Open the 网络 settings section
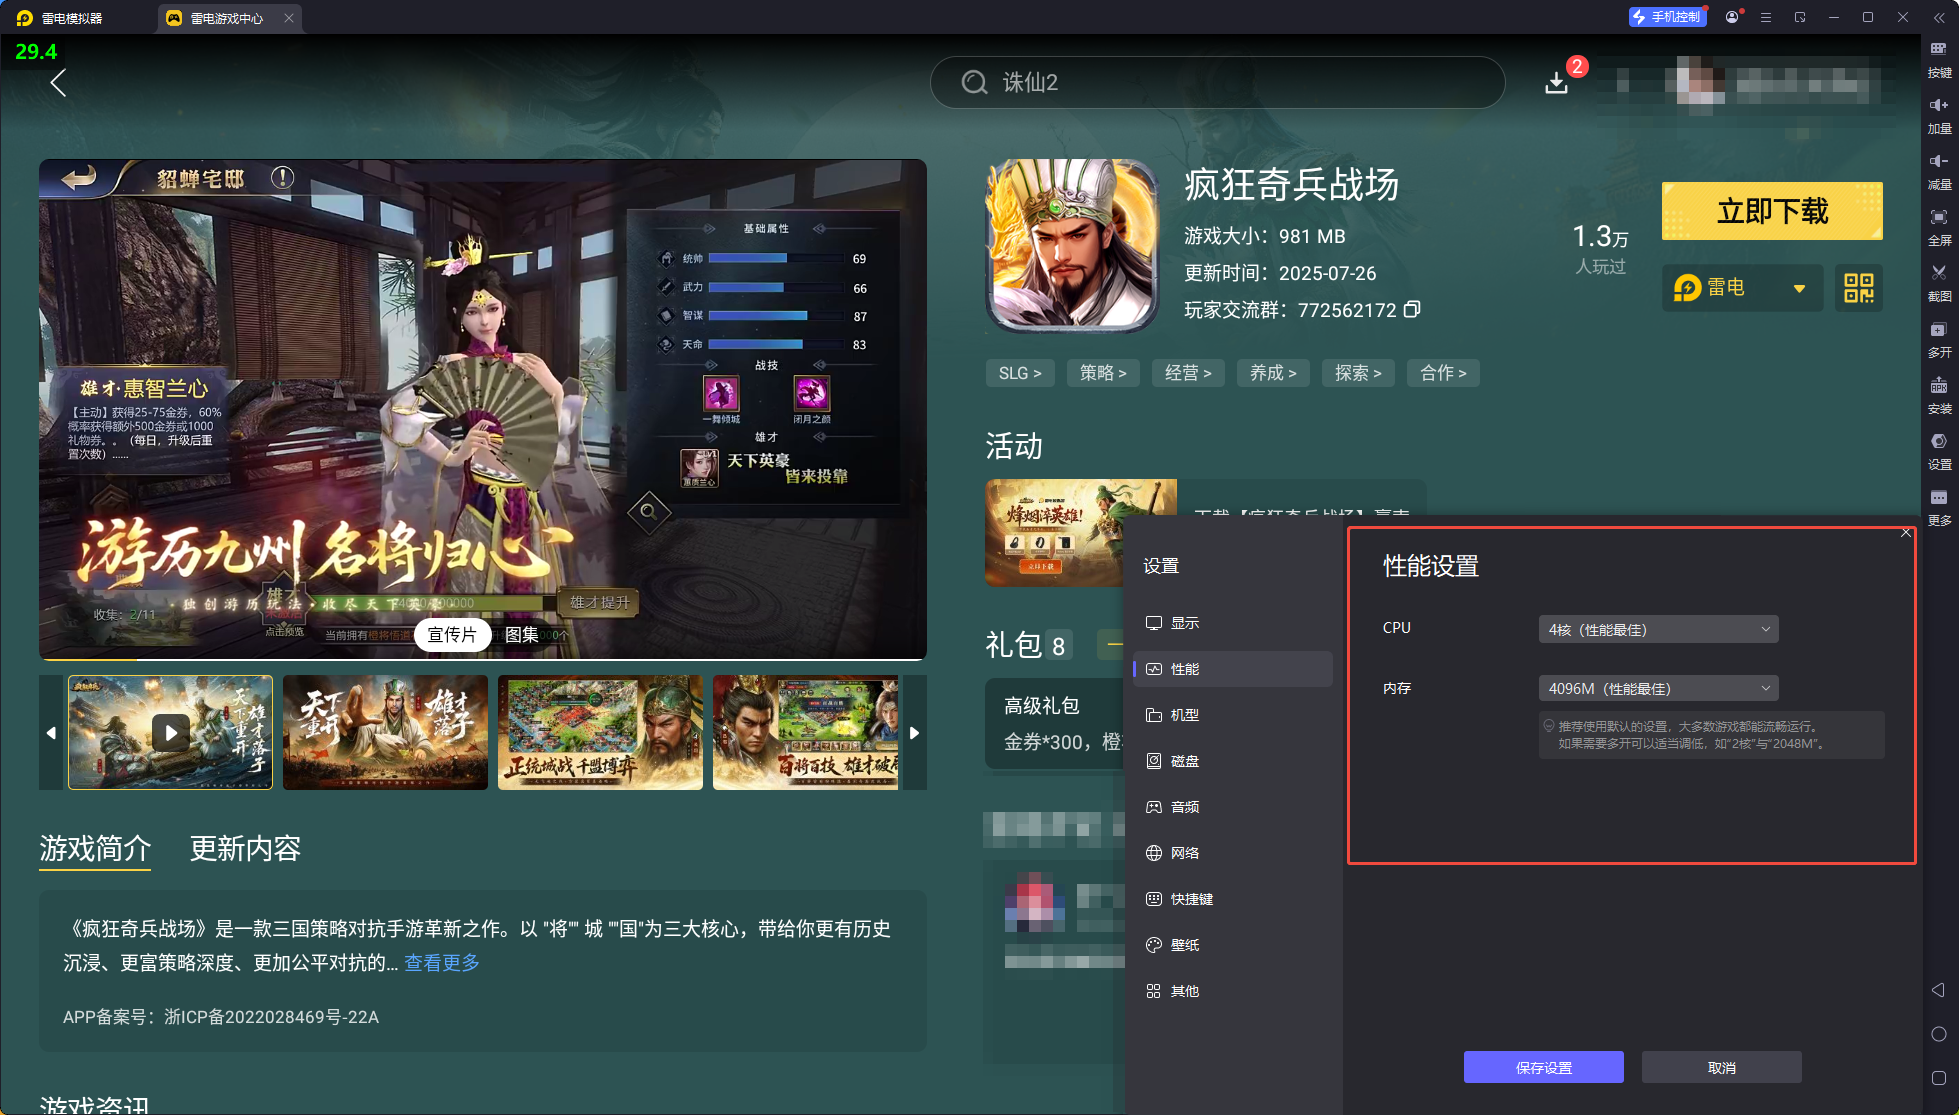The image size is (1959, 1115). click(x=1232, y=853)
